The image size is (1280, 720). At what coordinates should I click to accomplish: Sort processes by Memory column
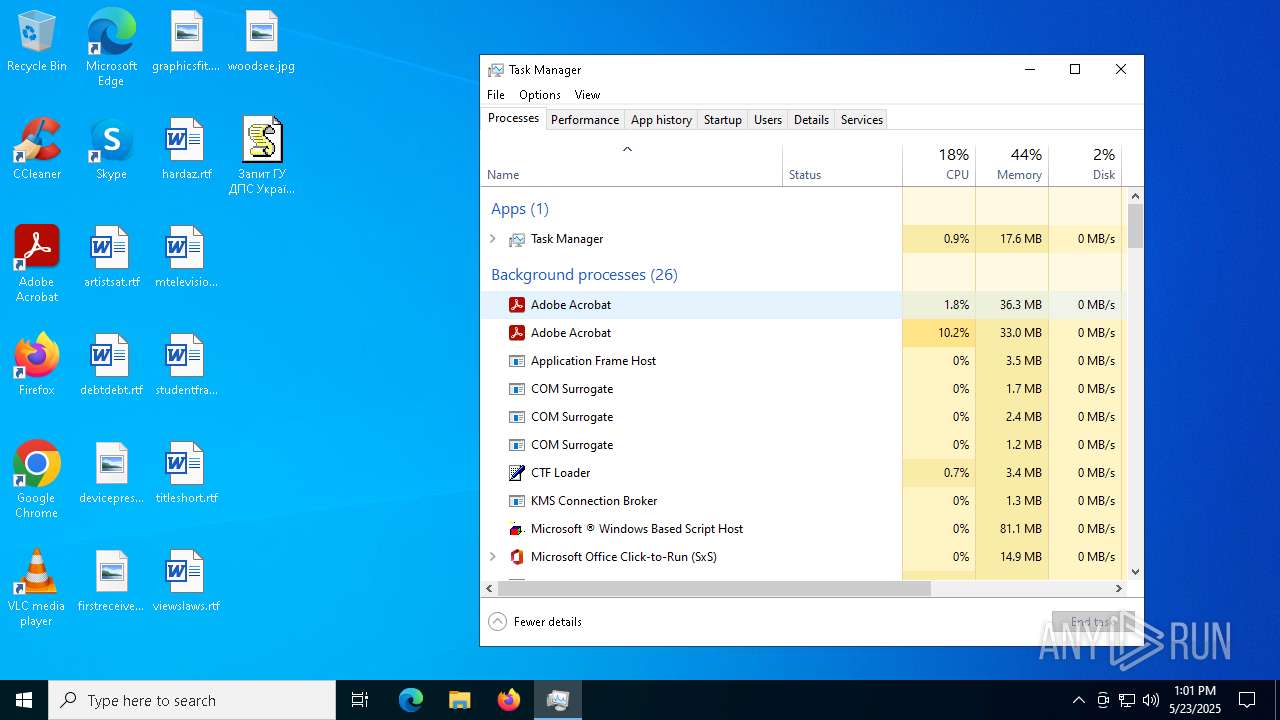tap(1012, 165)
